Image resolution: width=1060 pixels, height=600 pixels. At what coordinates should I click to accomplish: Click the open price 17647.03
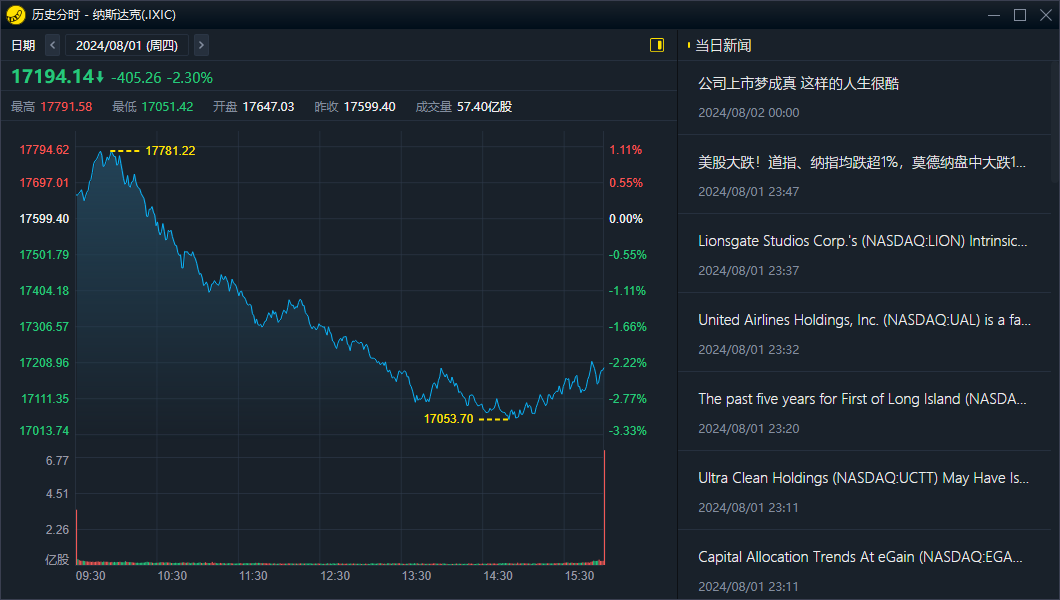268,107
